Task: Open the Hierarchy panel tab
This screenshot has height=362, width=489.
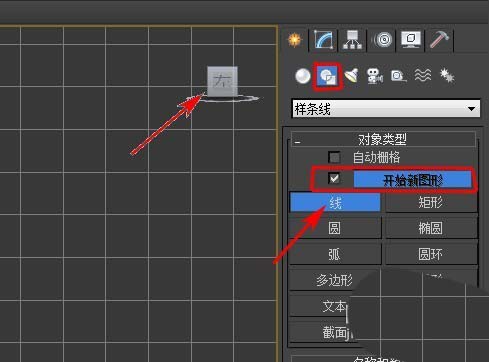Action: pos(352,40)
